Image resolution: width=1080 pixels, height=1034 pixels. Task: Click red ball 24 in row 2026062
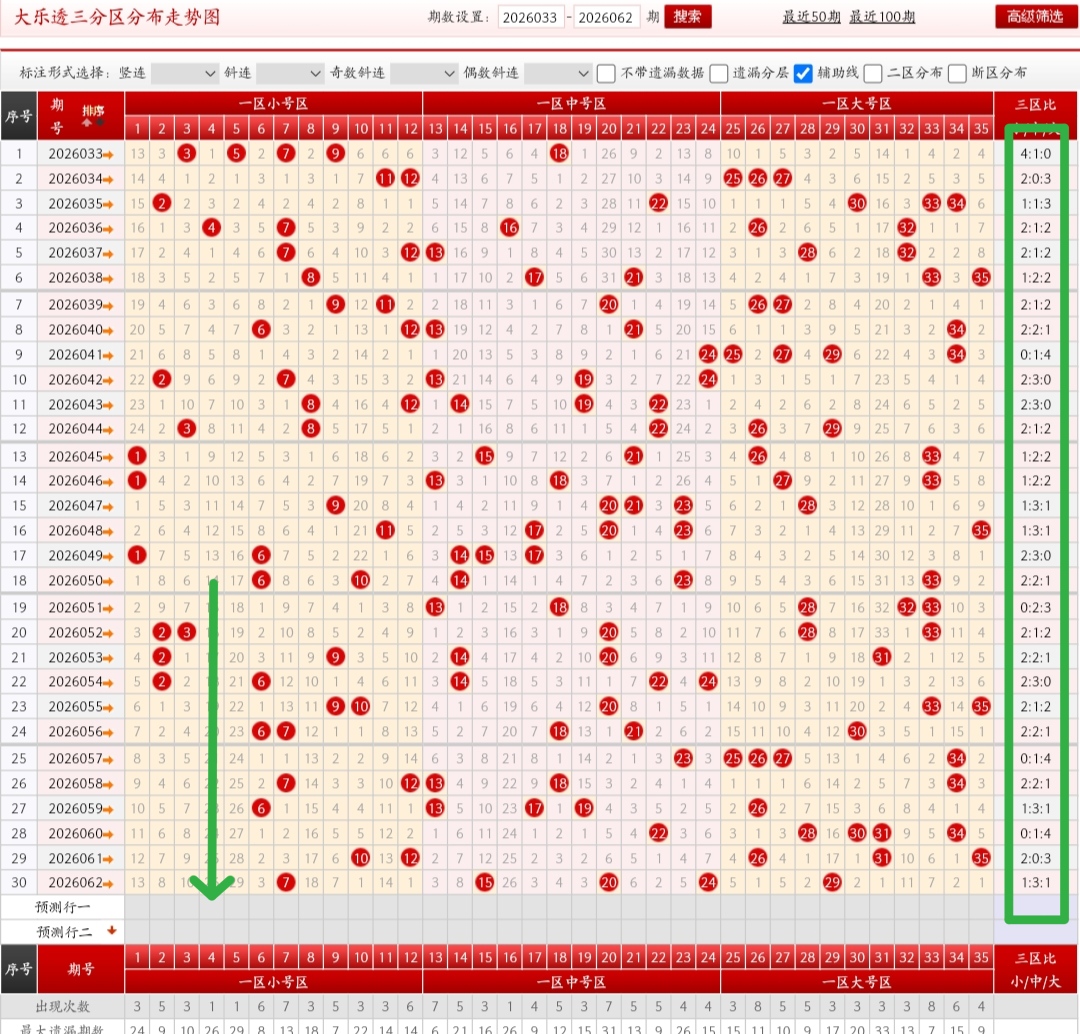click(x=708, y=882)
